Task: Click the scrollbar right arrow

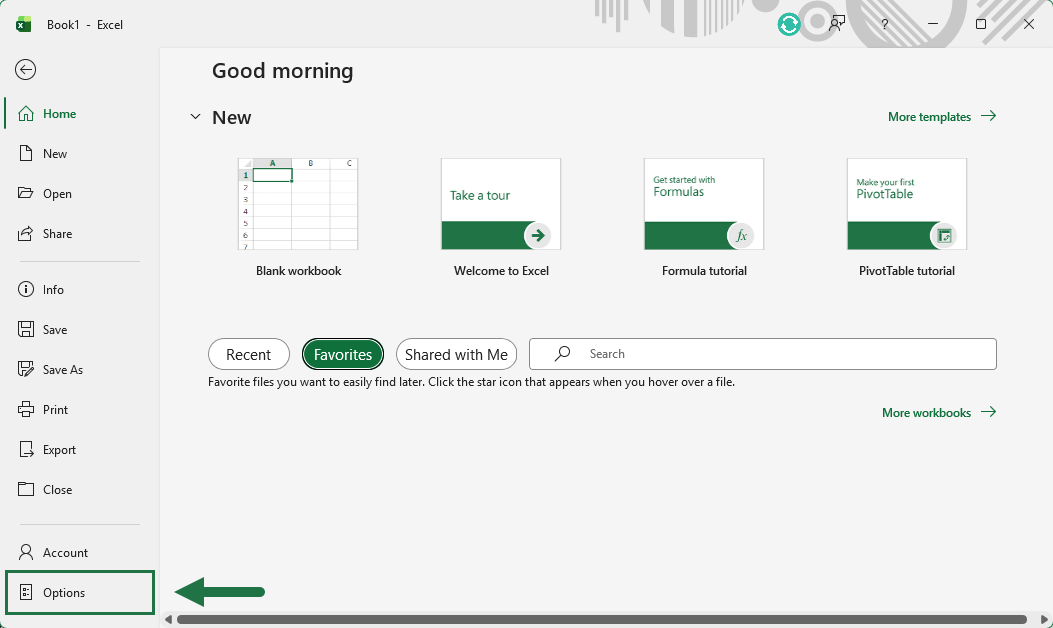Action: click(x=1044, y=619)
